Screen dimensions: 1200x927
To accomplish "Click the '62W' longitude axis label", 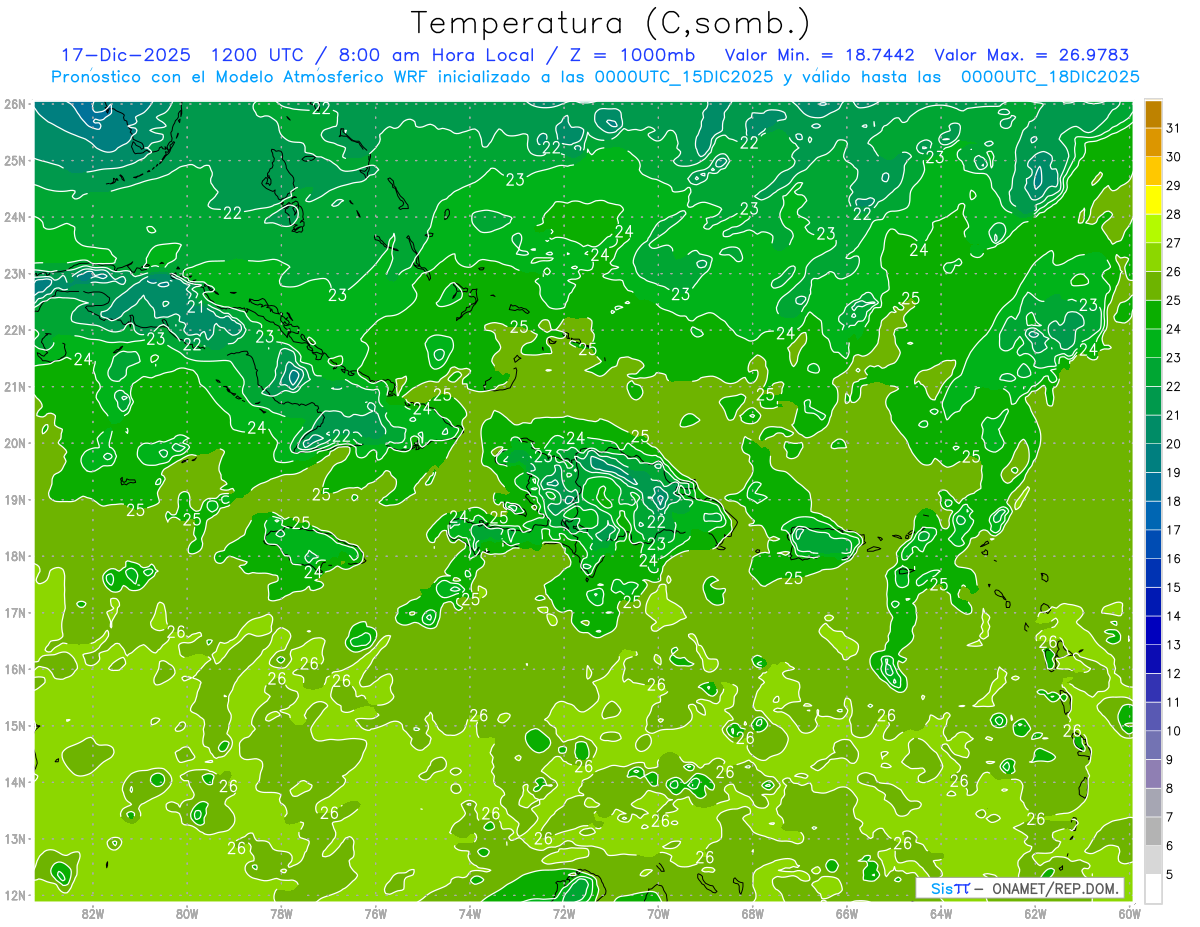I will click(1035, 913).
